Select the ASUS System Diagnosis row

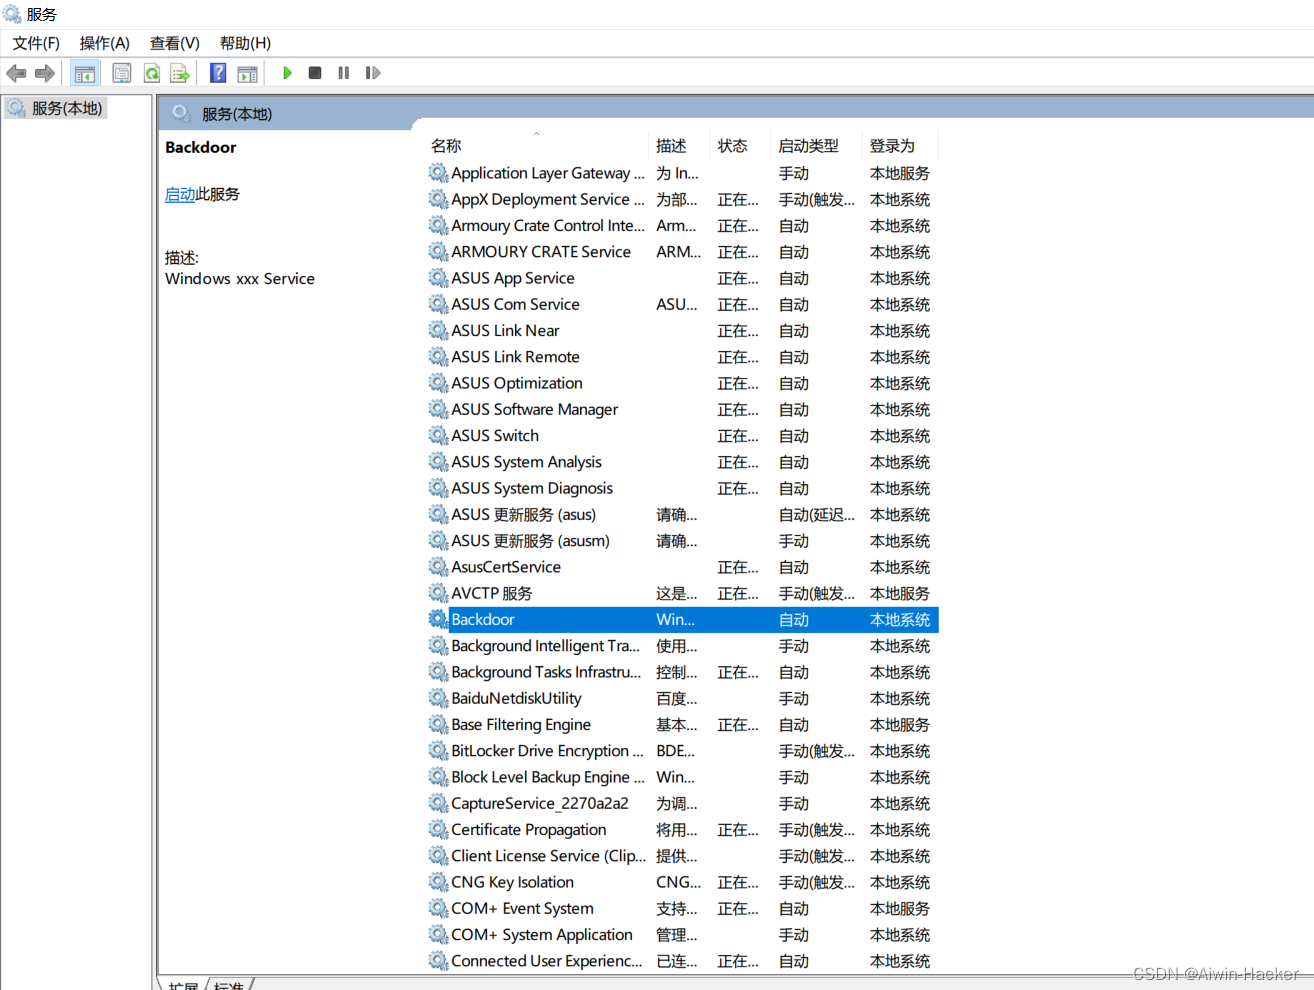(x=683, y=488)
